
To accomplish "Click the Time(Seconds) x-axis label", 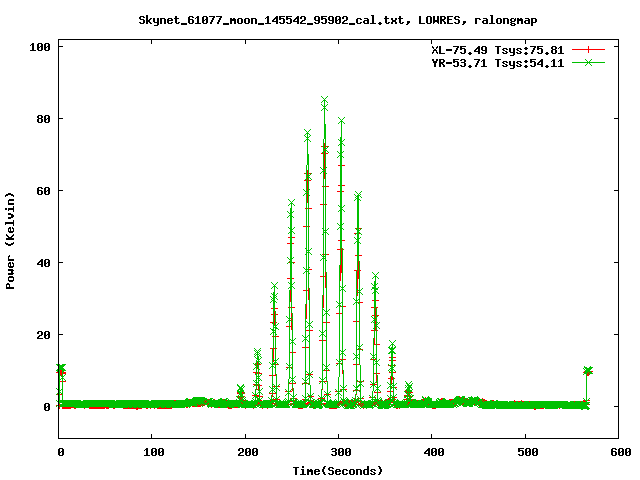I will pos(337,470).
